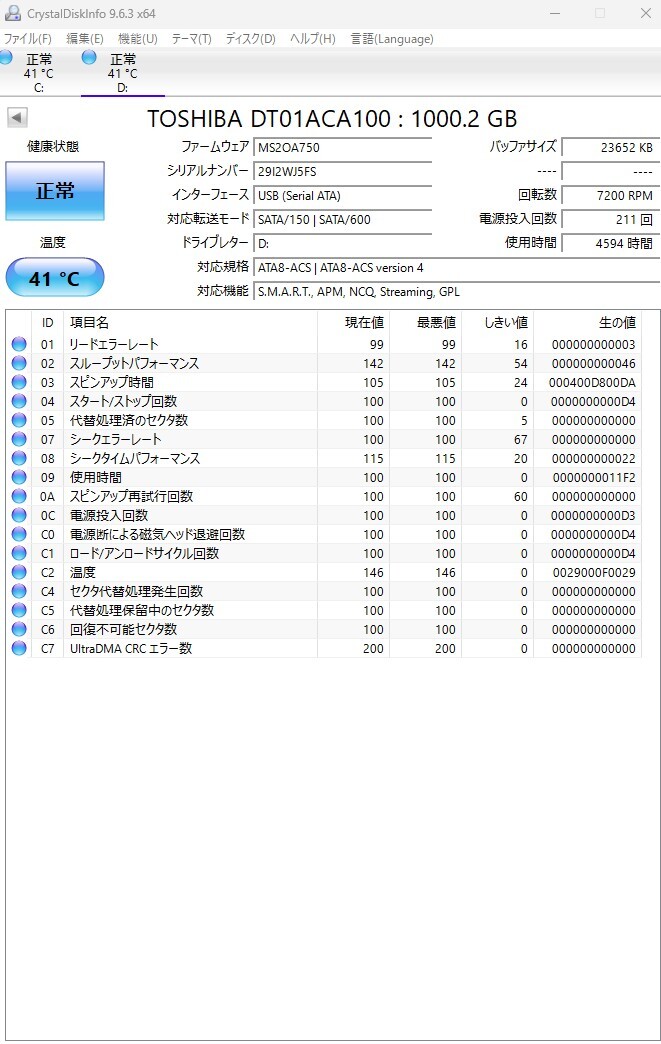The height and width of the screenshot is (1044, 661).
Task: Click the drive letter field D:
Action: point(343,243)
